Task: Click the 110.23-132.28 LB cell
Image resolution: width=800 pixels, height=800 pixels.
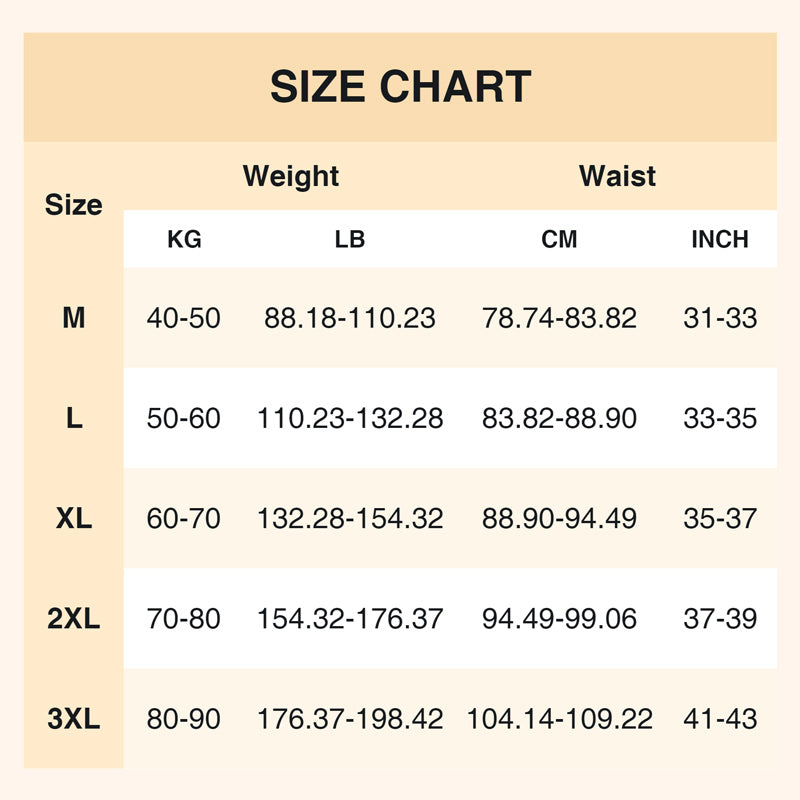Action: (350, 419)
